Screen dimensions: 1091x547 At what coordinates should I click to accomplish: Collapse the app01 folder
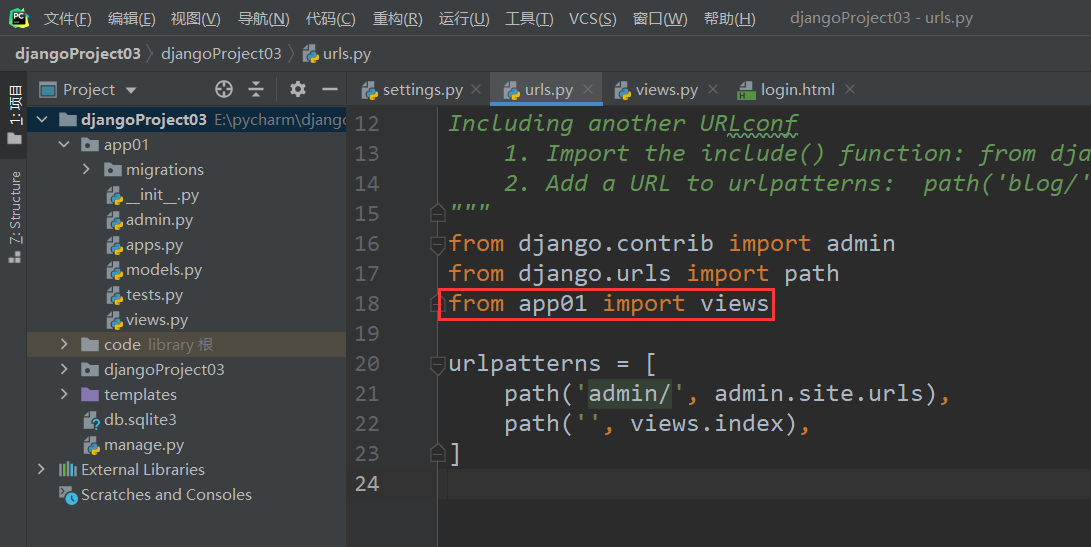[x=64, y=145]
